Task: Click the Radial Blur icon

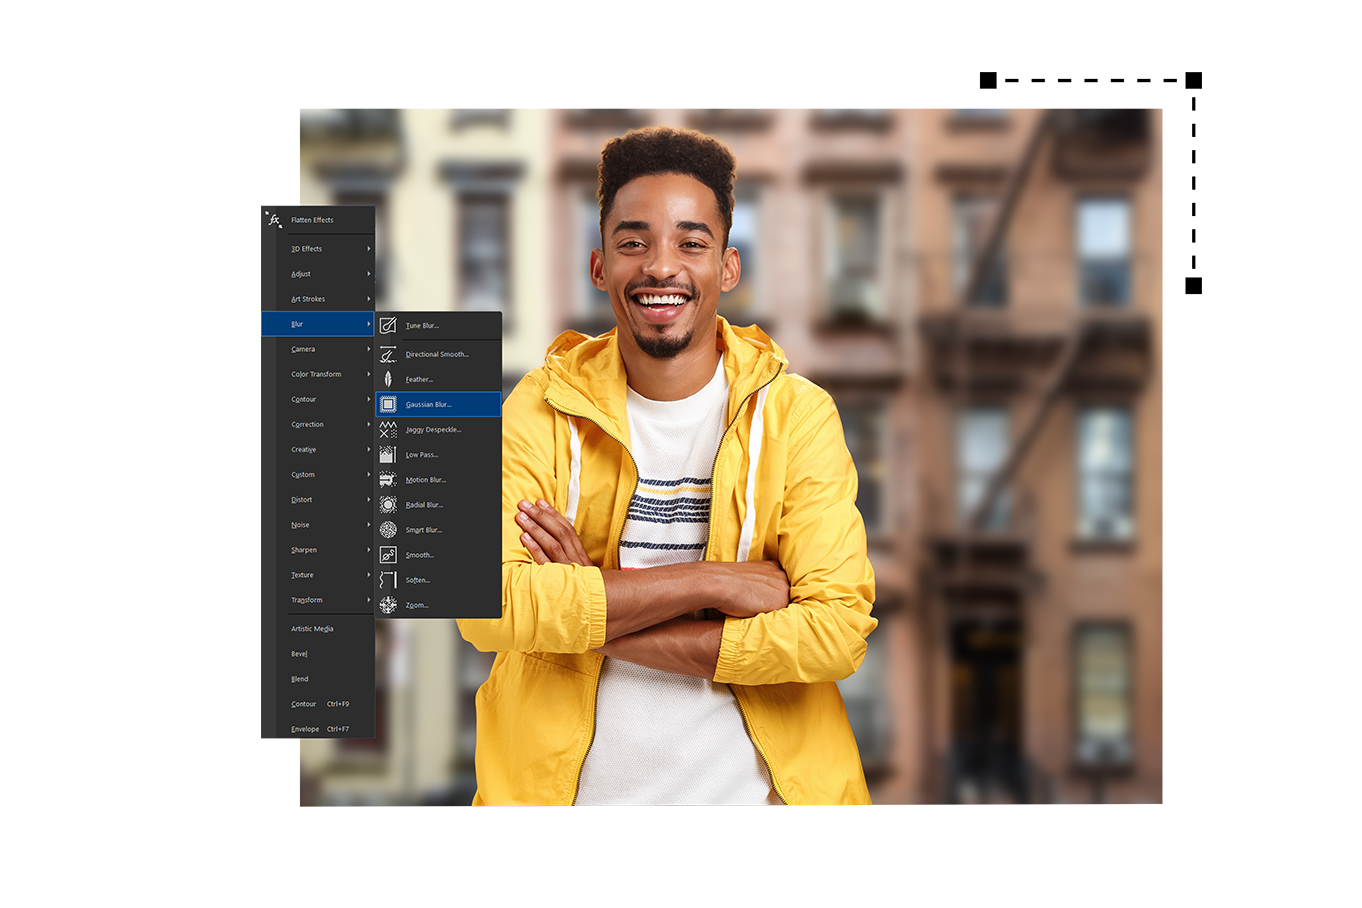Action: (388, 505)
